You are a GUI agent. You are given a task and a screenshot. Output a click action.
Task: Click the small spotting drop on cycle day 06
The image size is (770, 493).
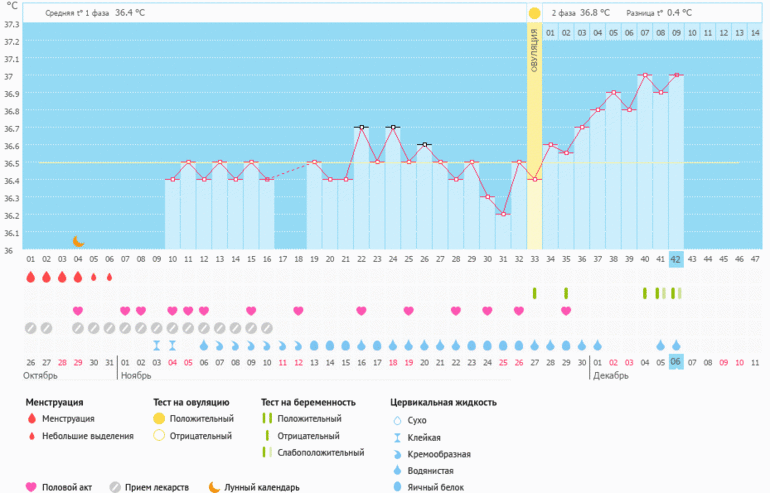click(110, 277)
